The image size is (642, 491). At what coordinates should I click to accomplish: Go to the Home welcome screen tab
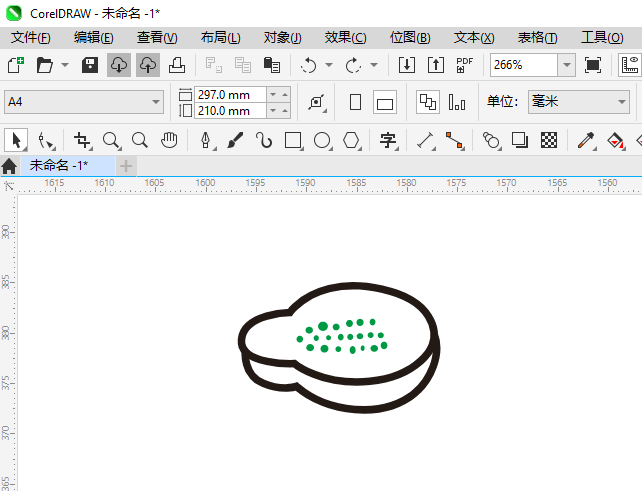point(9,166)
